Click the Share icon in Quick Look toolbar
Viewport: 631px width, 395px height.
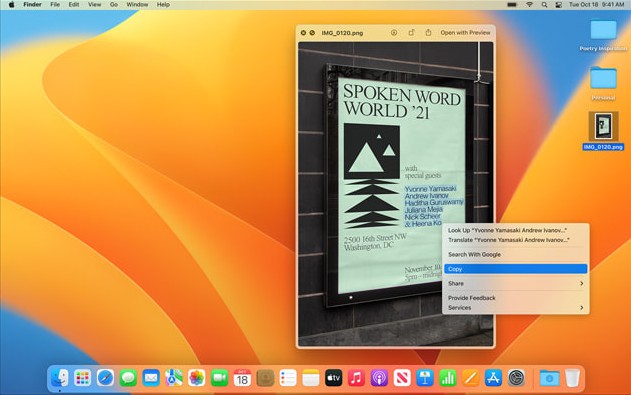[428, 33]
